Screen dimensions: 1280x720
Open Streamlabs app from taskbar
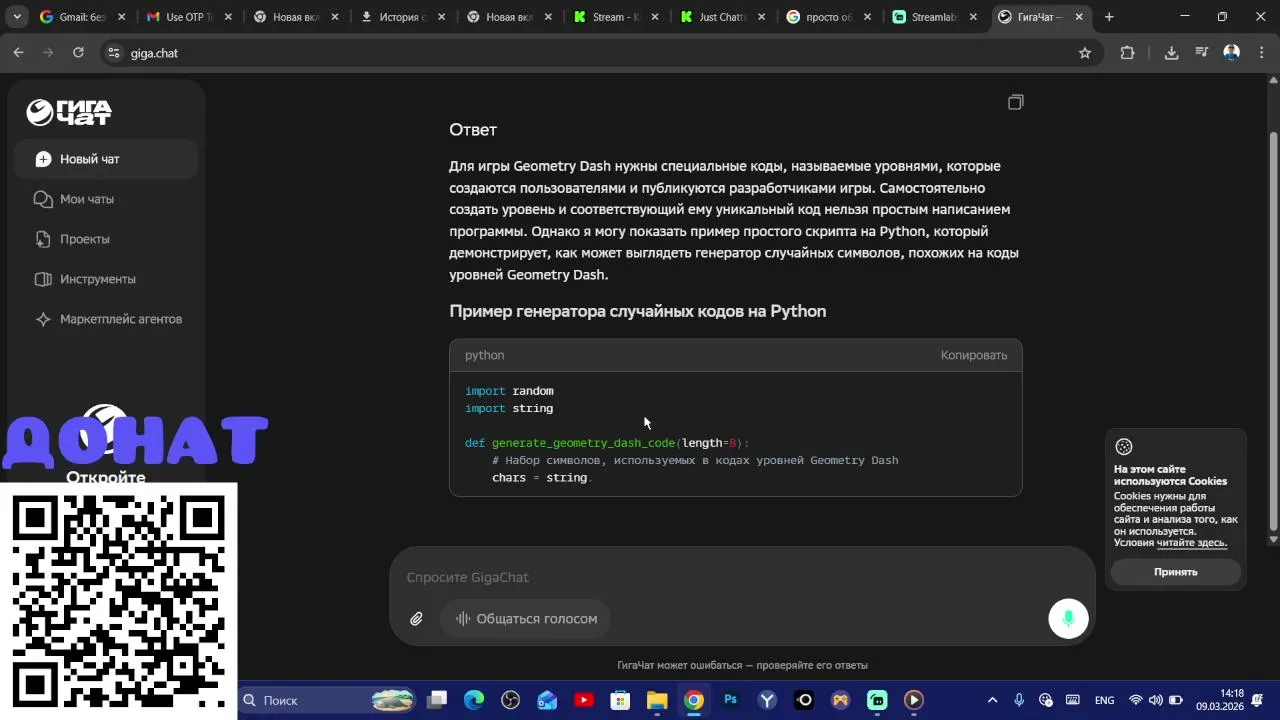[x=877, y=700]
